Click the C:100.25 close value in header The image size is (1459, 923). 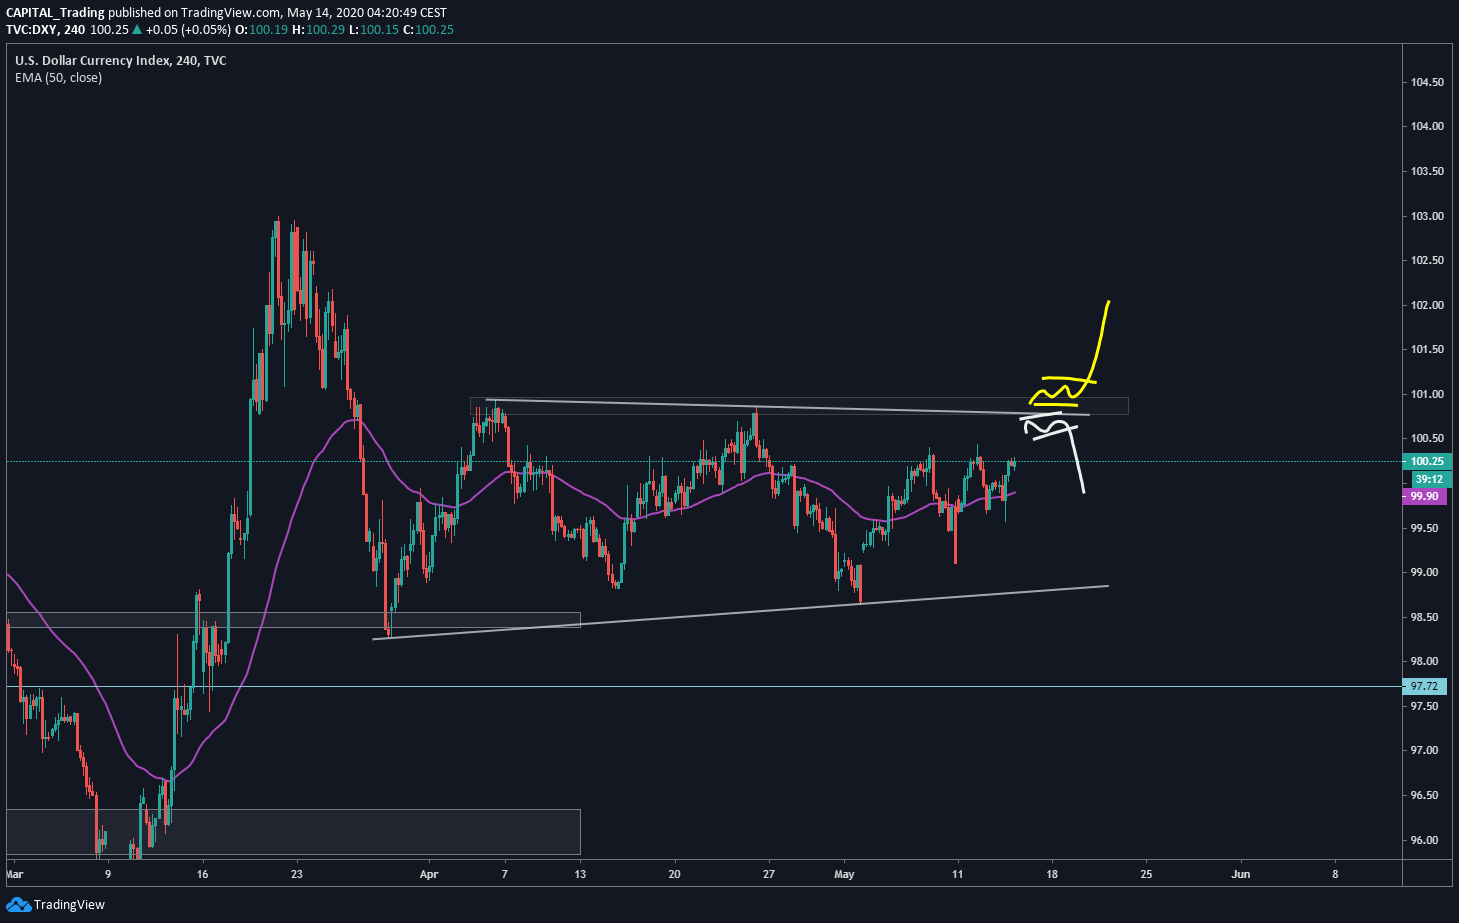coord(428,29)
